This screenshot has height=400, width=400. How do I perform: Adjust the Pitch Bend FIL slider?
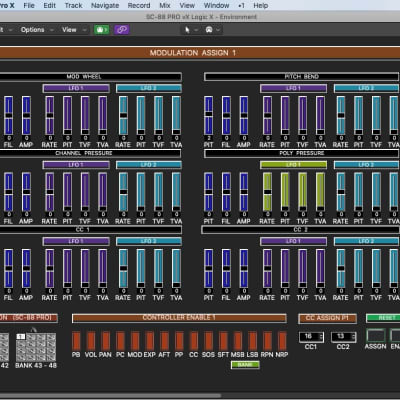pos(226,115)
